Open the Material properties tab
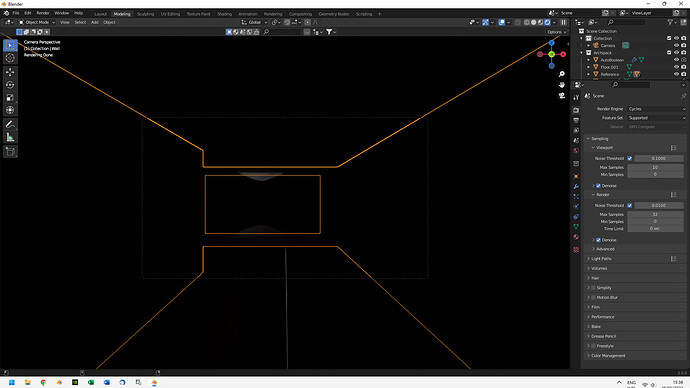 click(576, 237)
